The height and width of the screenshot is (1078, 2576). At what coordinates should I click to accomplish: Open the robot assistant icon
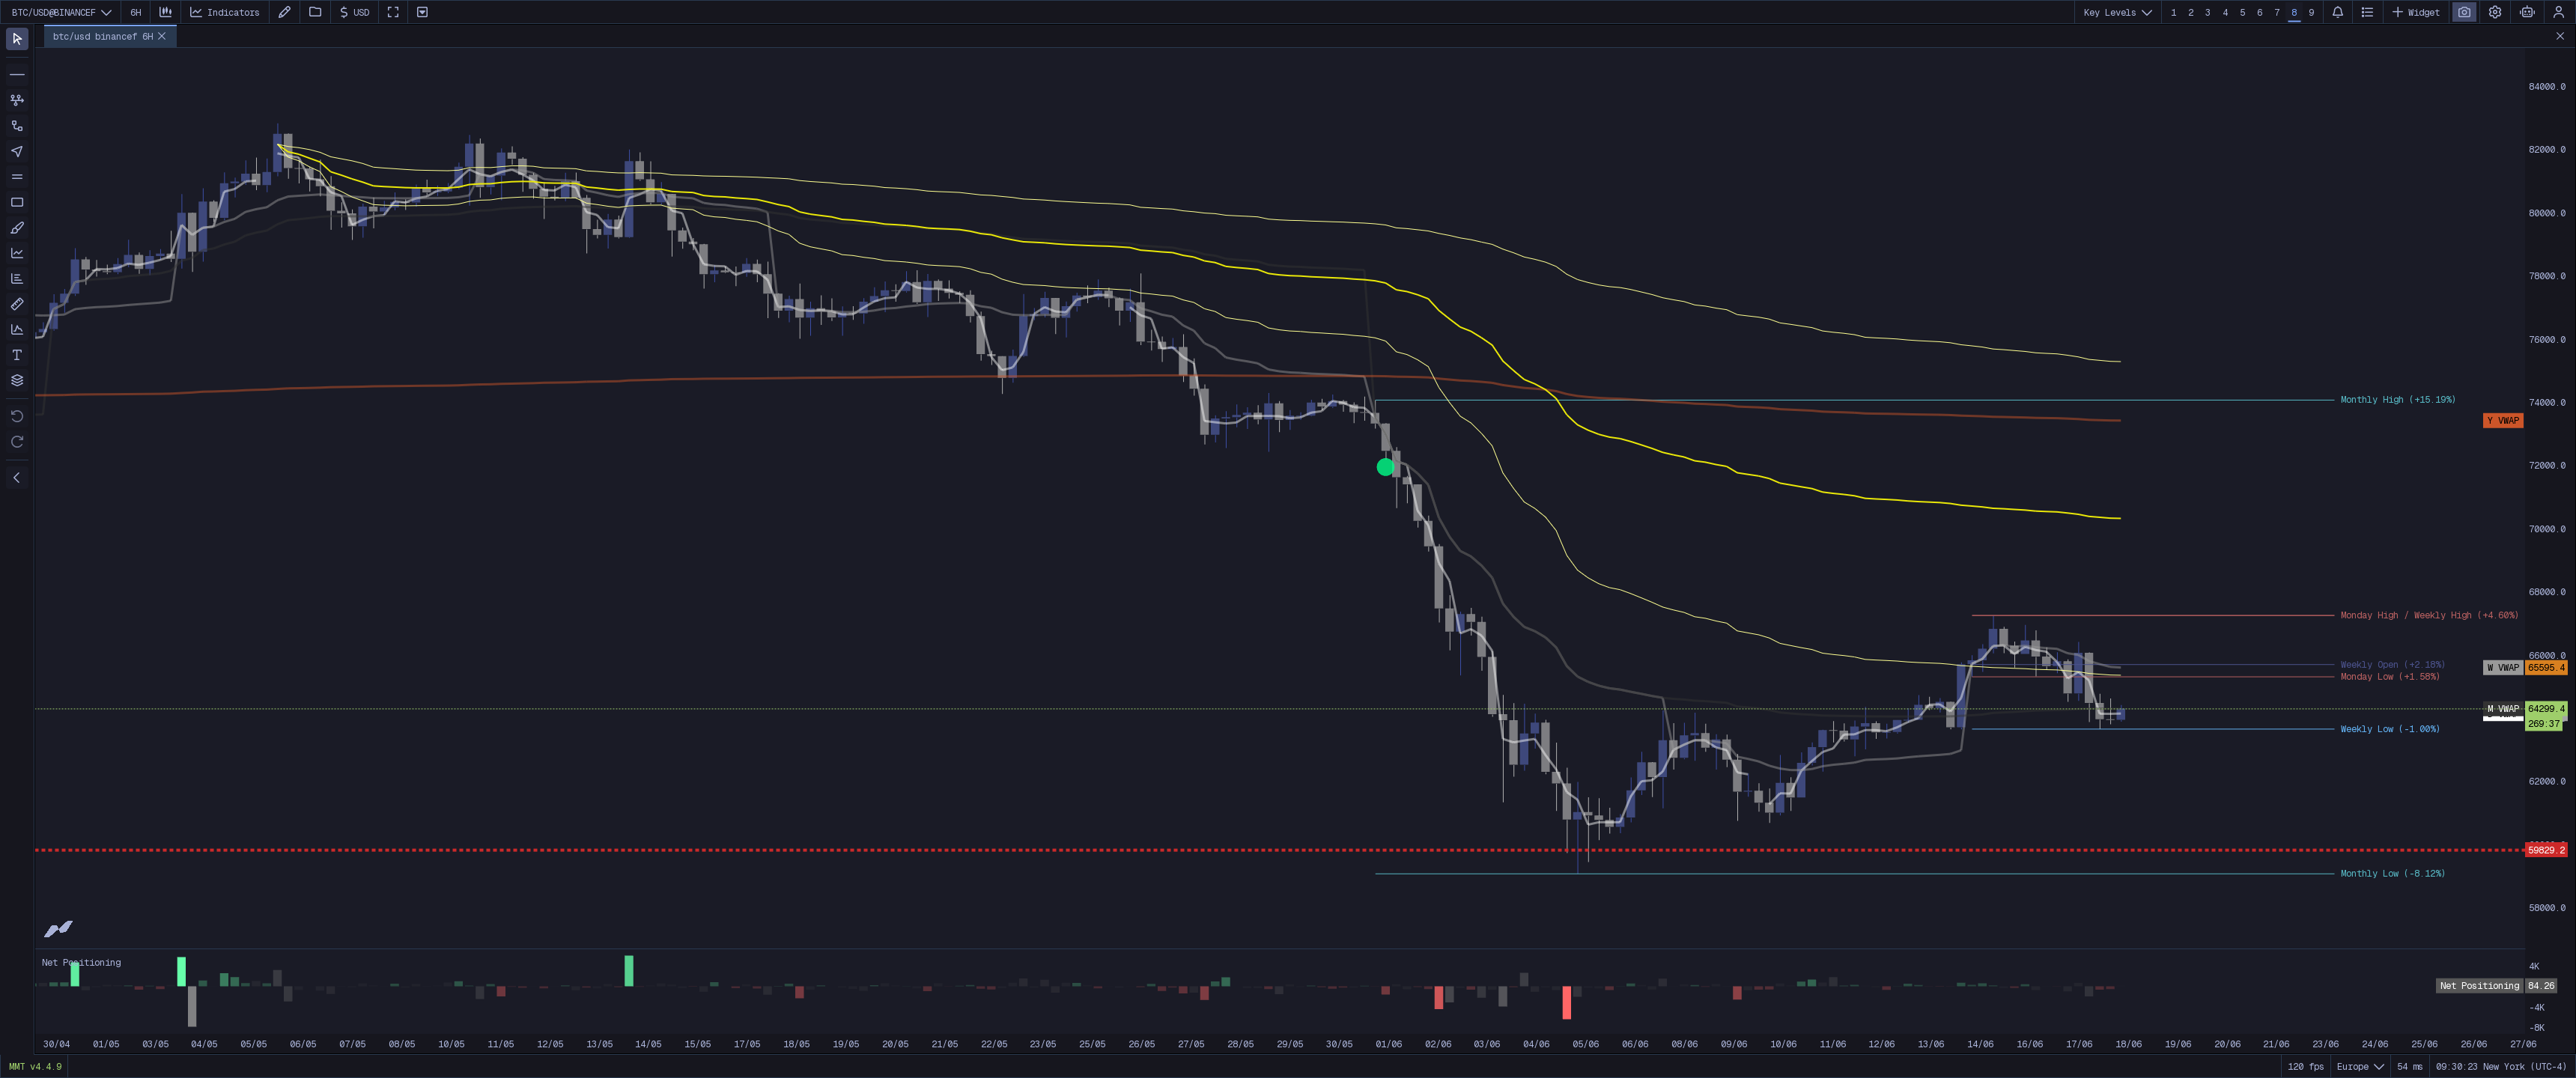click(2527, 12)
